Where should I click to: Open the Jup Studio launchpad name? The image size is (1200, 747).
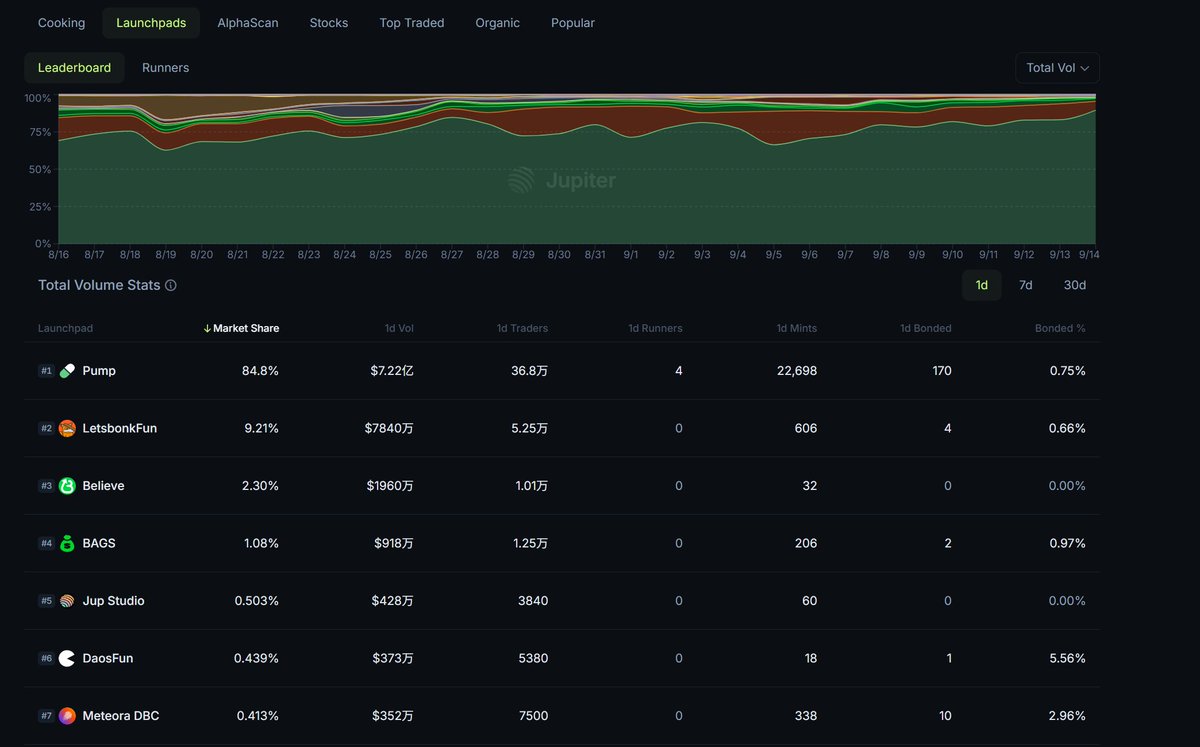(x=114, y=601)
